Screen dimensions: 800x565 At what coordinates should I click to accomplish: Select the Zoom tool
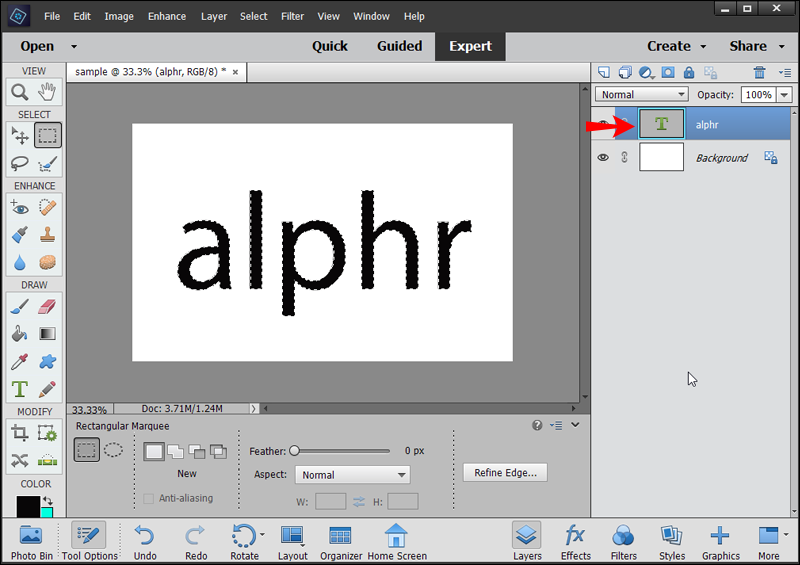tap(19, 92)
